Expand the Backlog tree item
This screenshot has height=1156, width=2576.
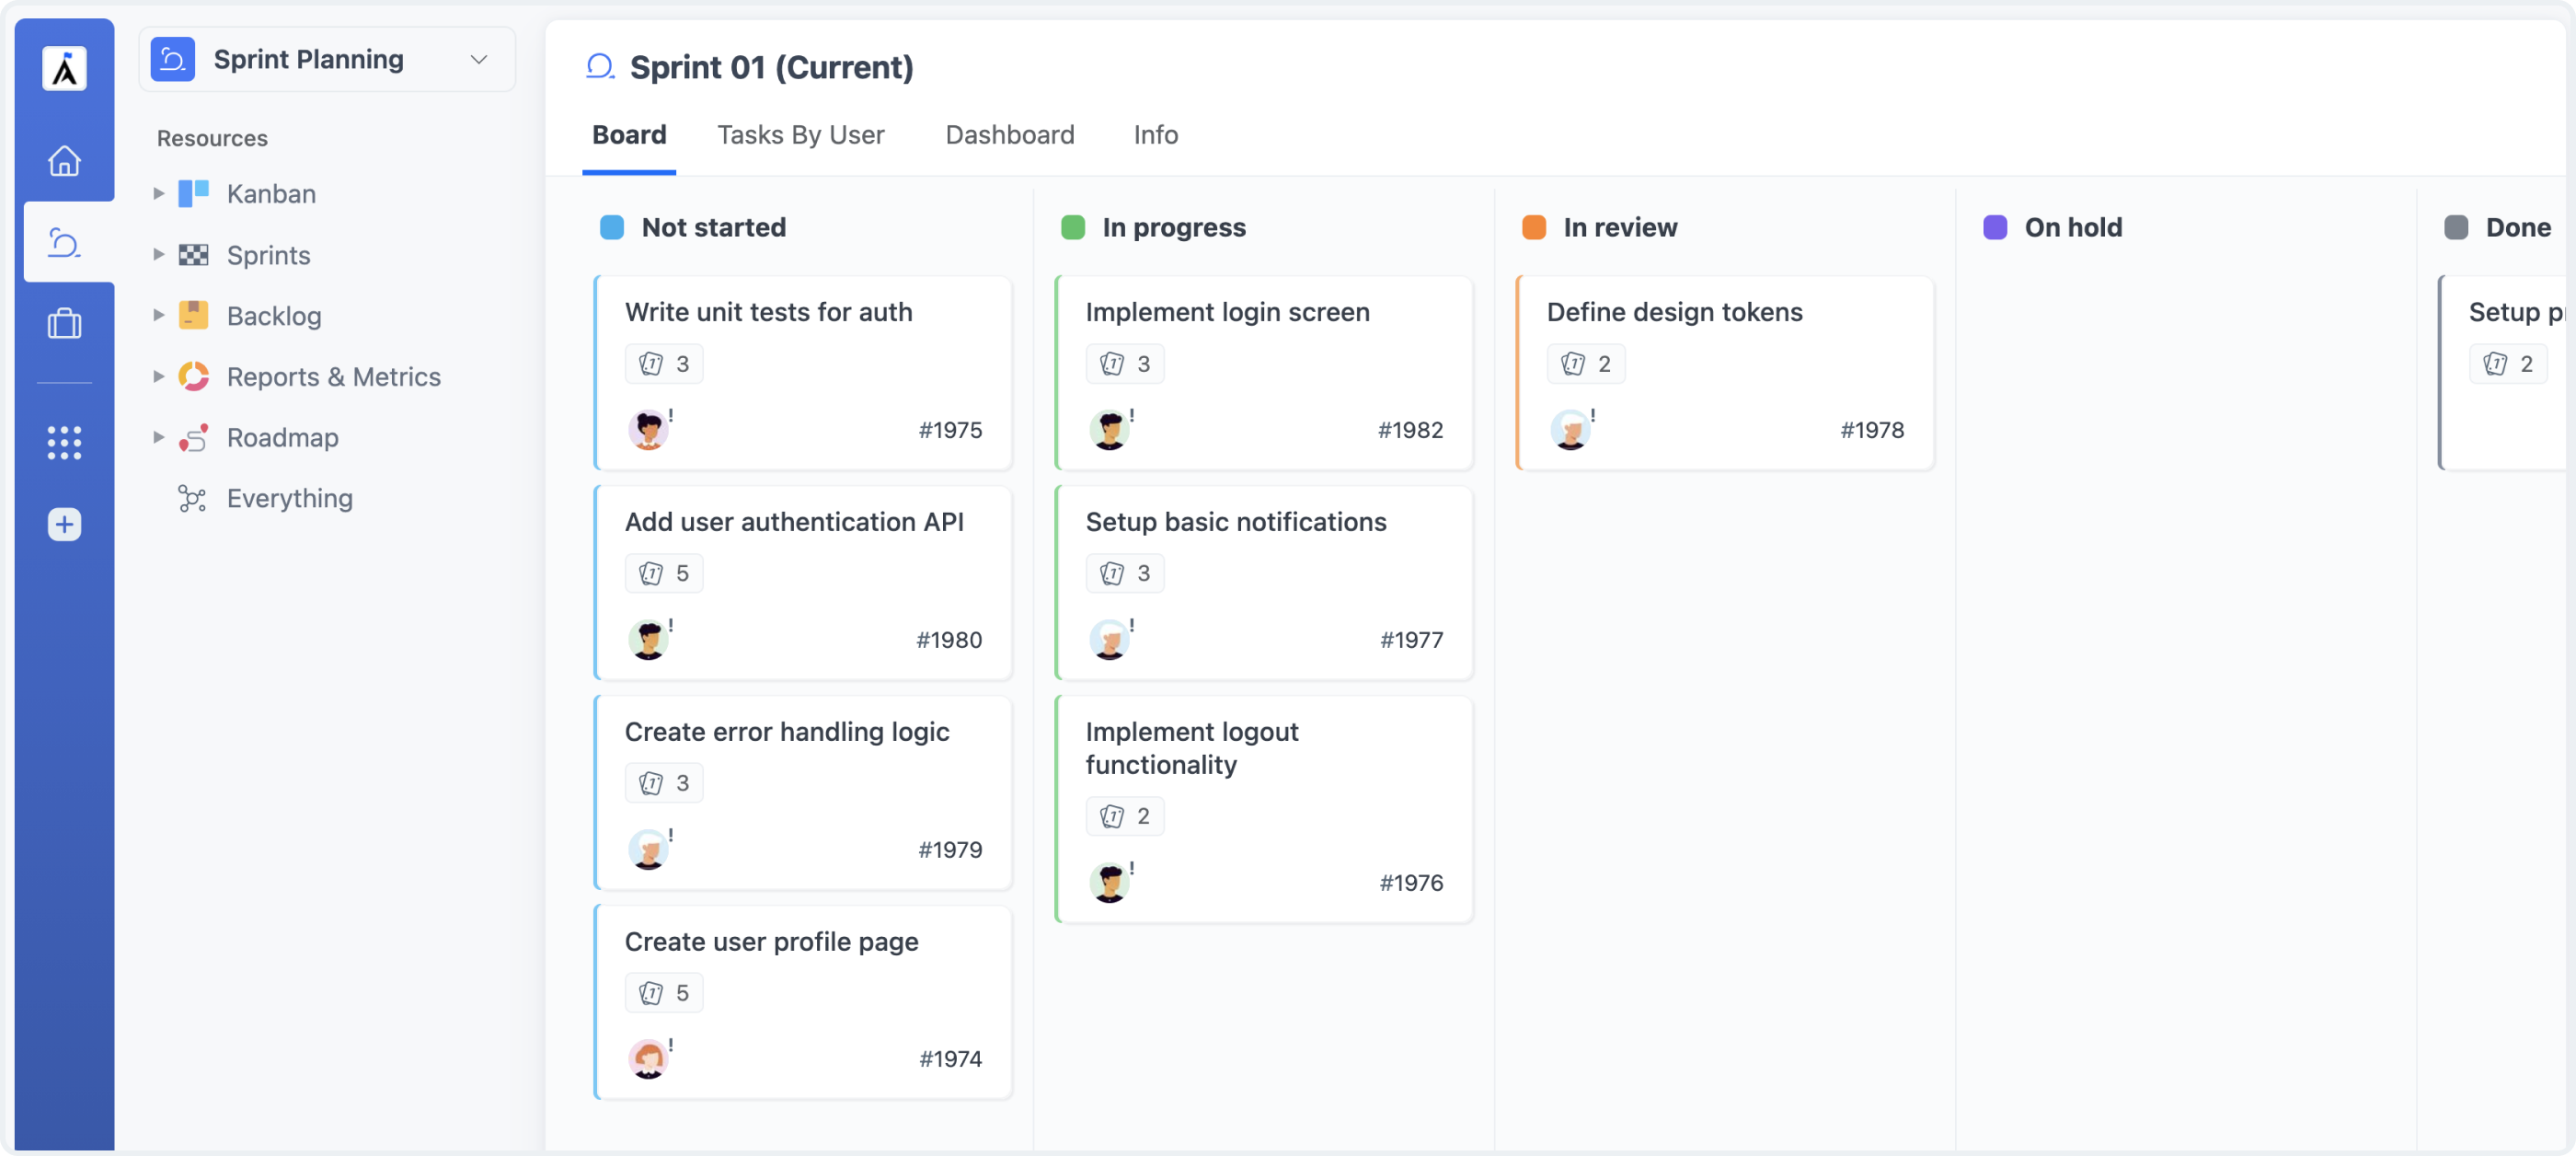point(158,315)
